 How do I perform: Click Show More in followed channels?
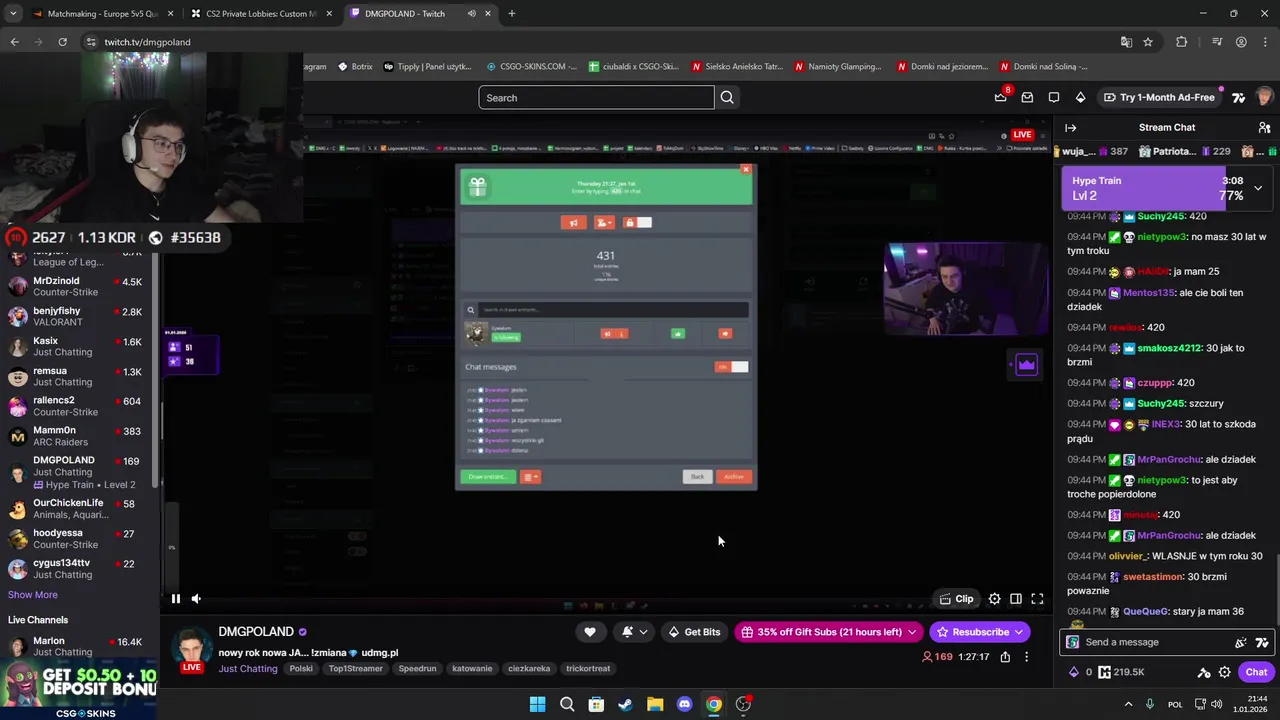tap(32, 595)
